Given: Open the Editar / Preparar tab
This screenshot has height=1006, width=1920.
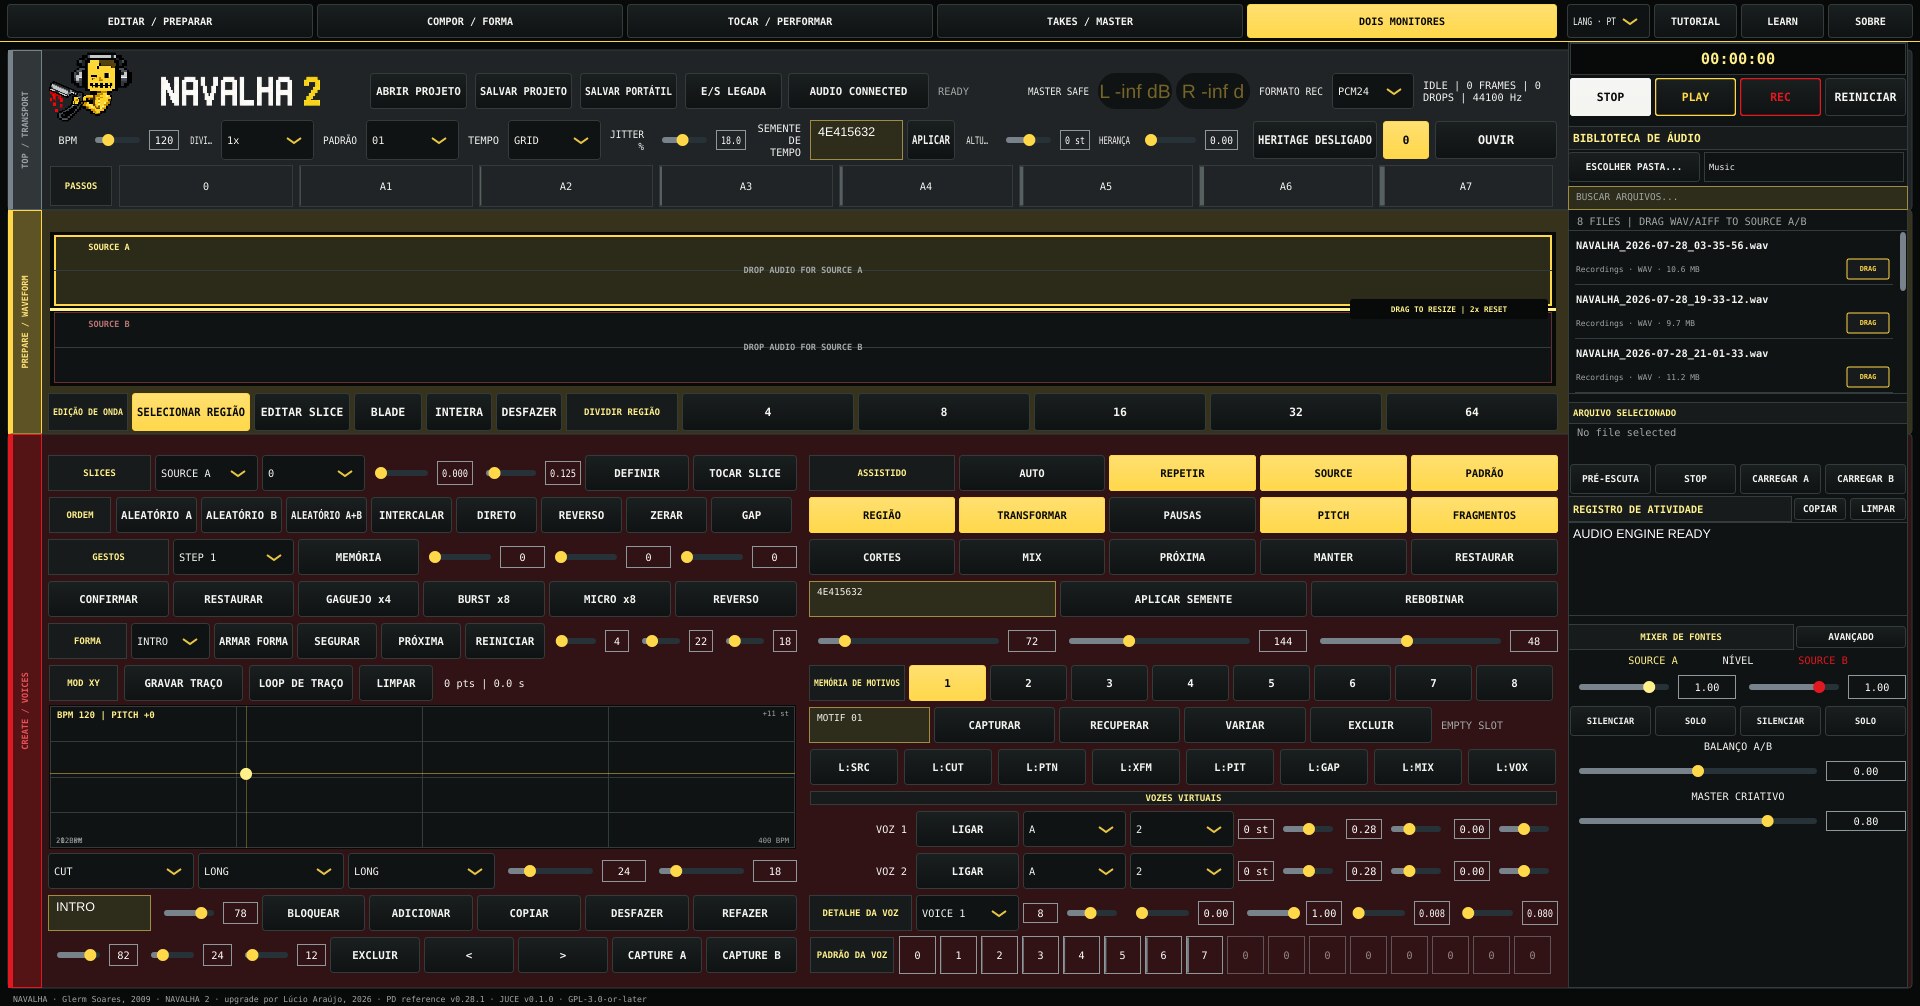Looking at the screenshot, I should click(160, 21).
